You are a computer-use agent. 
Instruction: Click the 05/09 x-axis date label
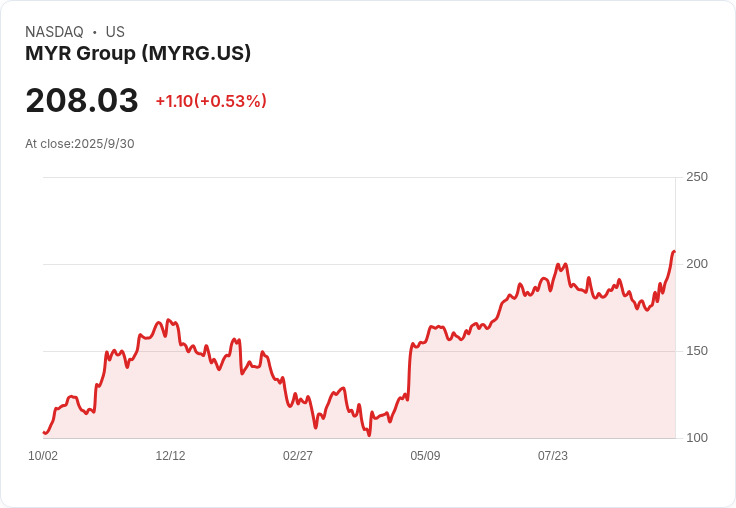[425, 456]
